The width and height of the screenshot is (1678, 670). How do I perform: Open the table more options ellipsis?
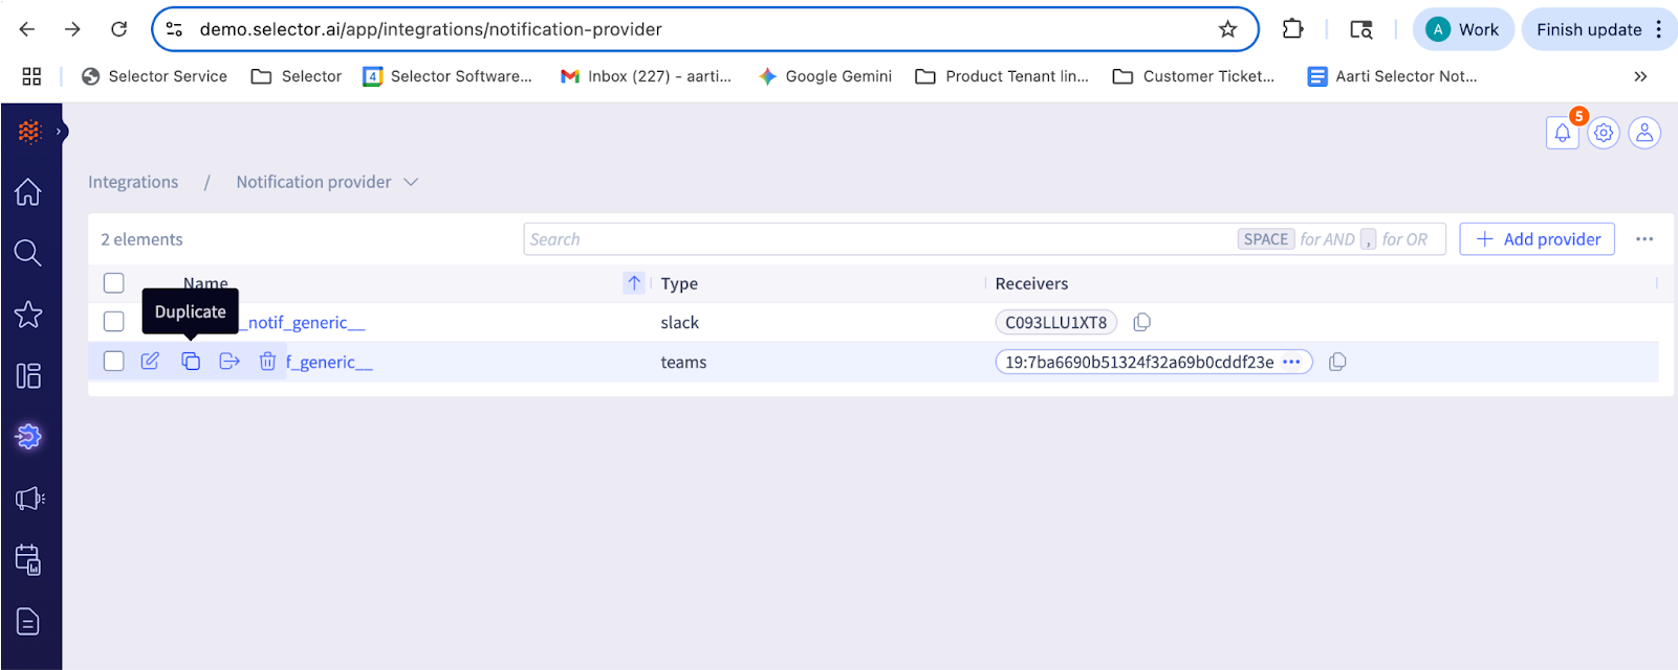click(x=1644, y=239)
